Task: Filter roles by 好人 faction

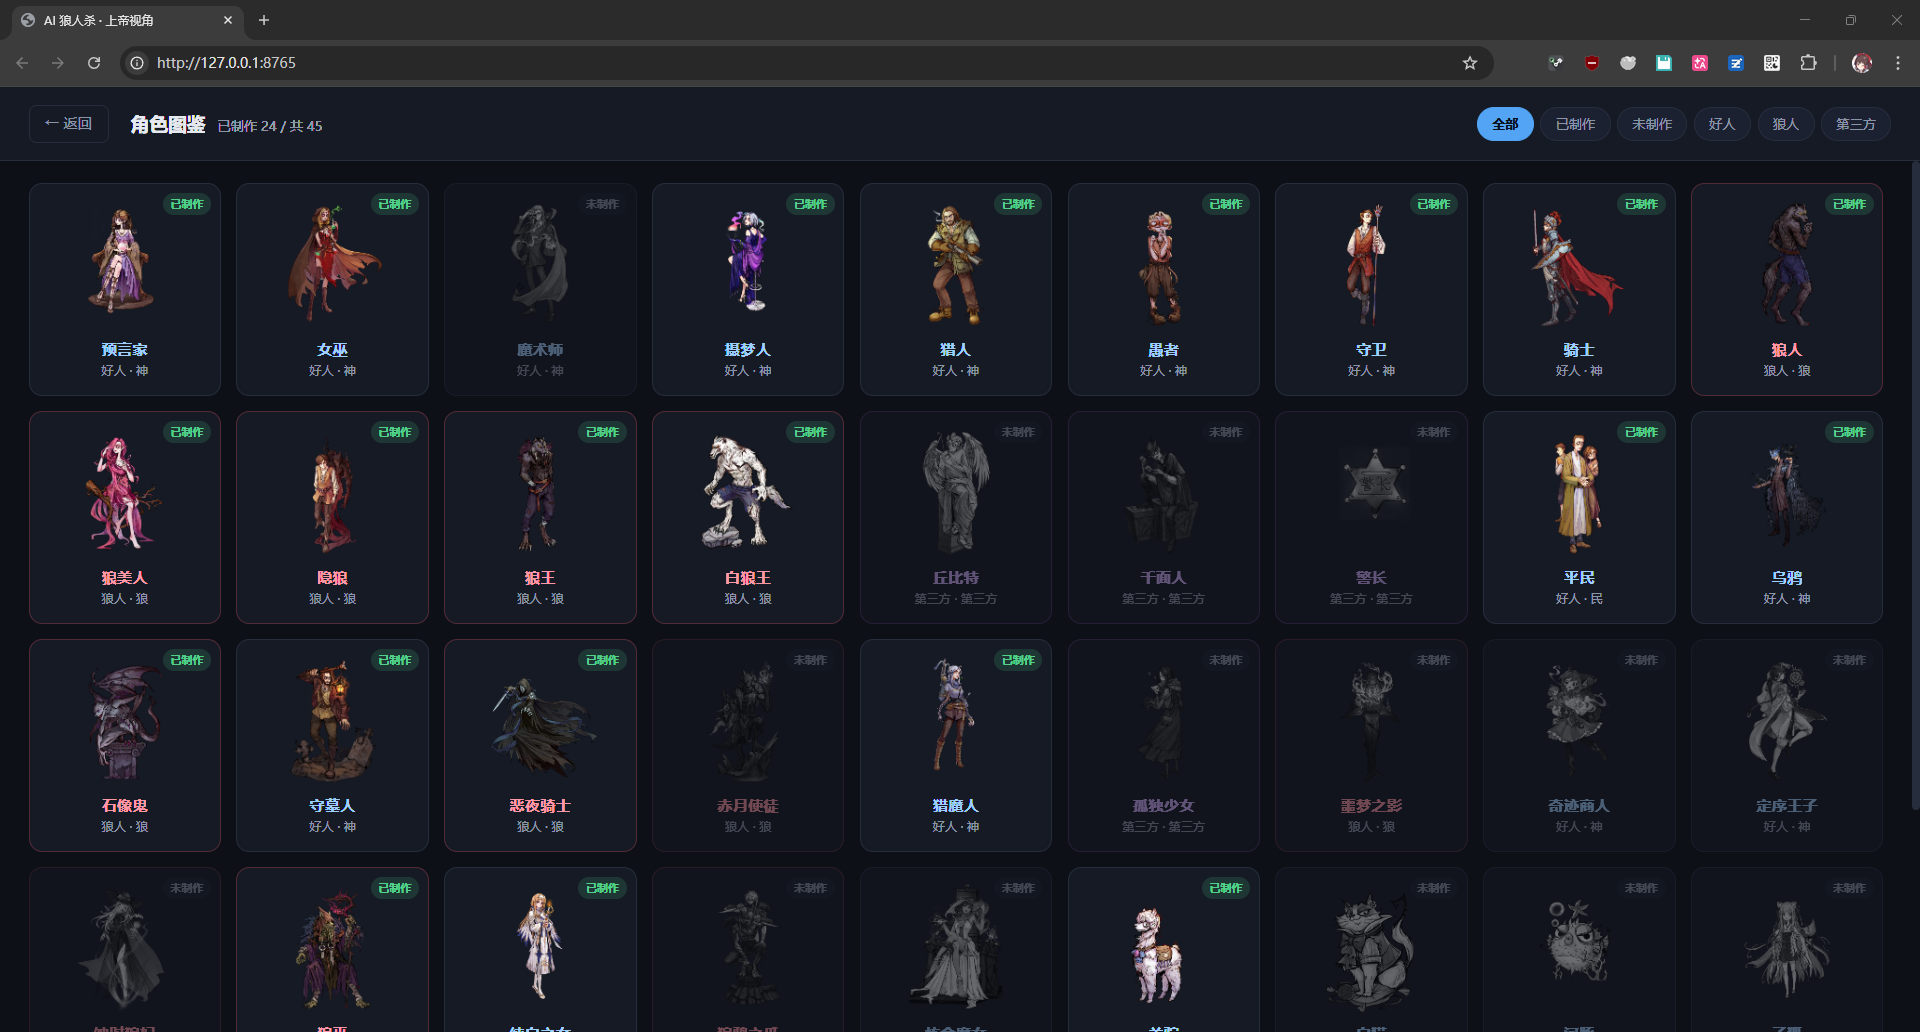Action: tap(1721, 124)
